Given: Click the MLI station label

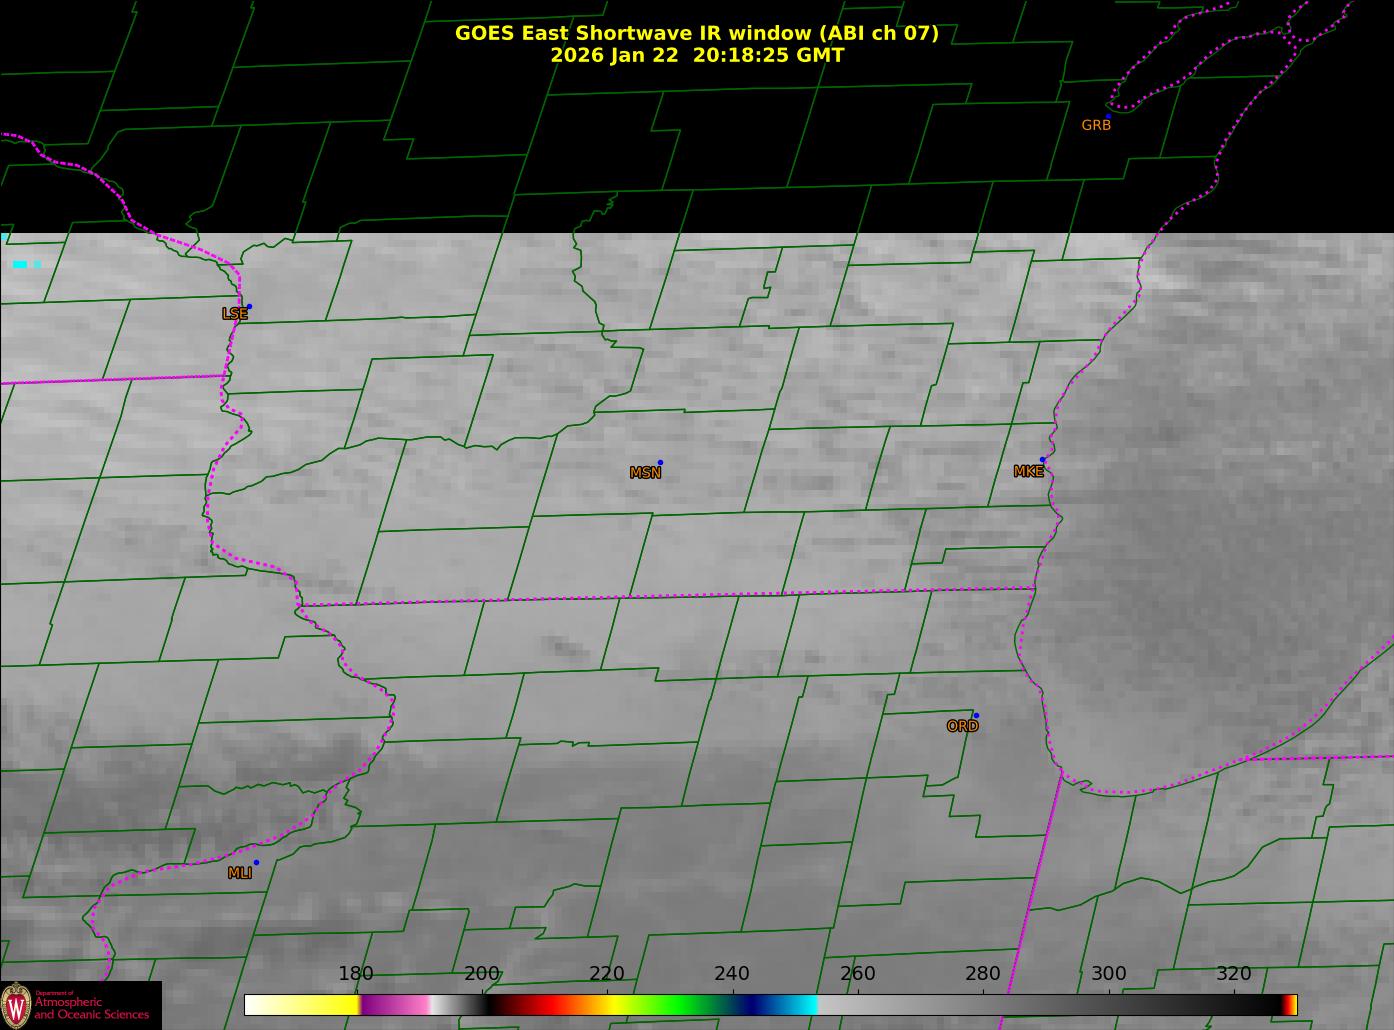Looking at the screenshot, I should [240, 873].
